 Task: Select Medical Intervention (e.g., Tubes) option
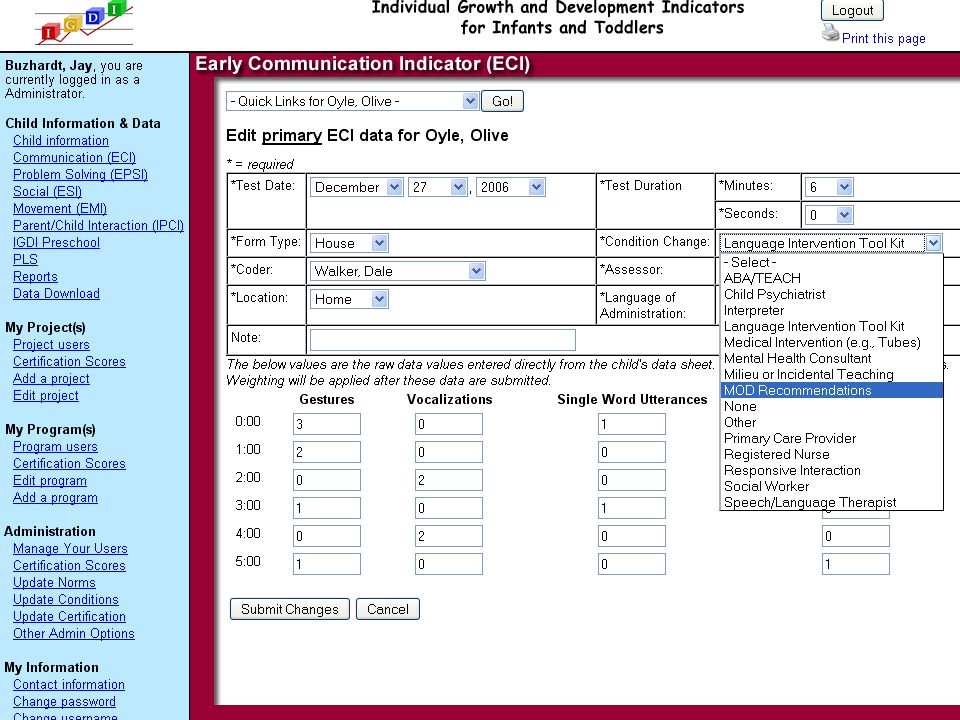[x=831, y=342]
